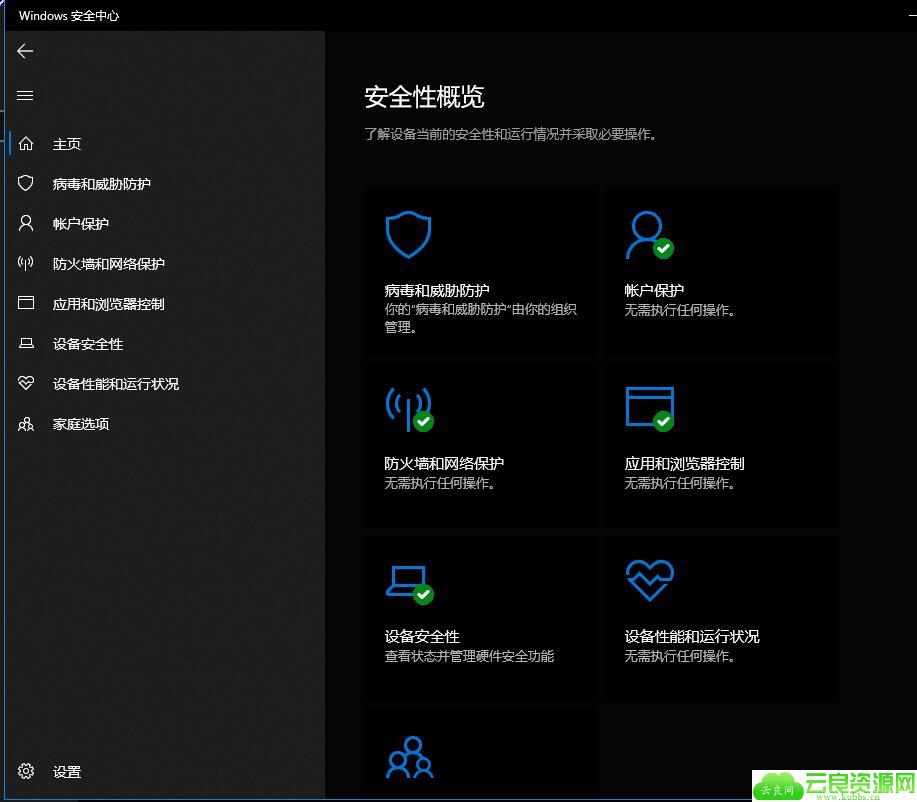Open 家庭选项 from the sidebar
Image resolution: width=917 pixels, height=802 pixels.
coord(81,424)
